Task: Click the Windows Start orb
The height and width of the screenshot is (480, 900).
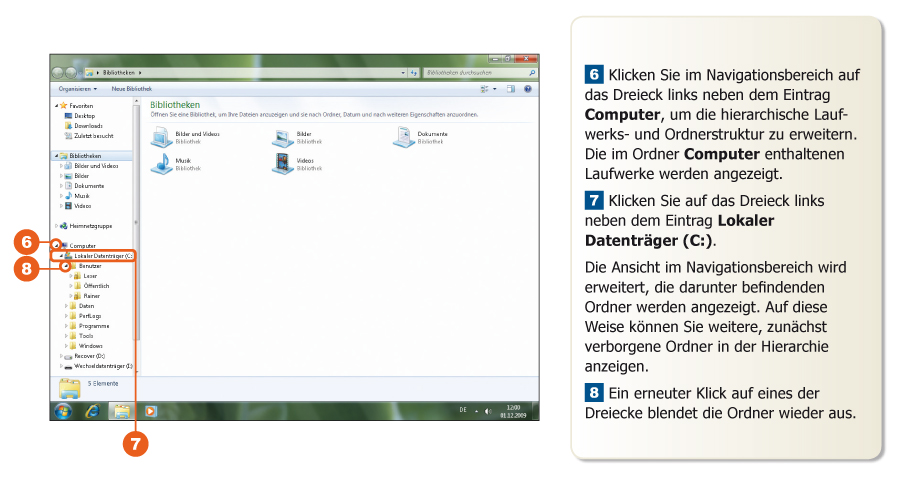Action: coord(63,410)
